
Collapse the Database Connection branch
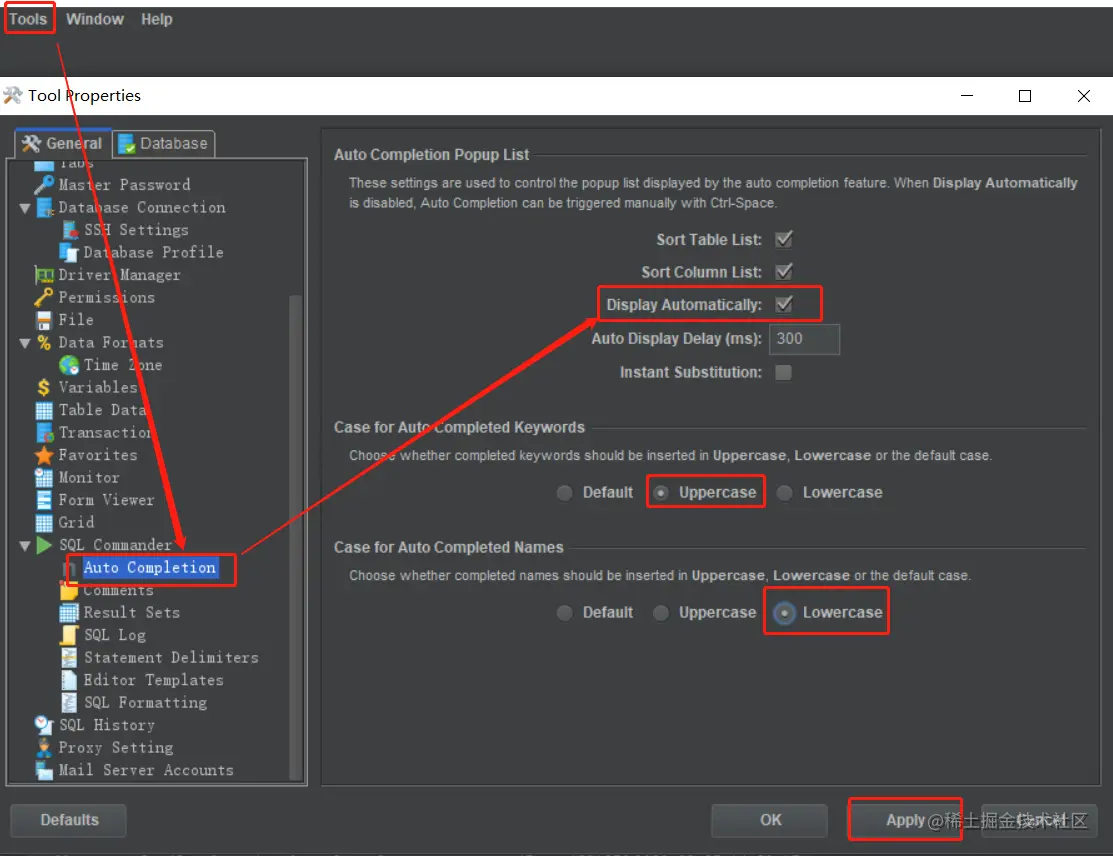pyautogui.click(x=23, y=207)
